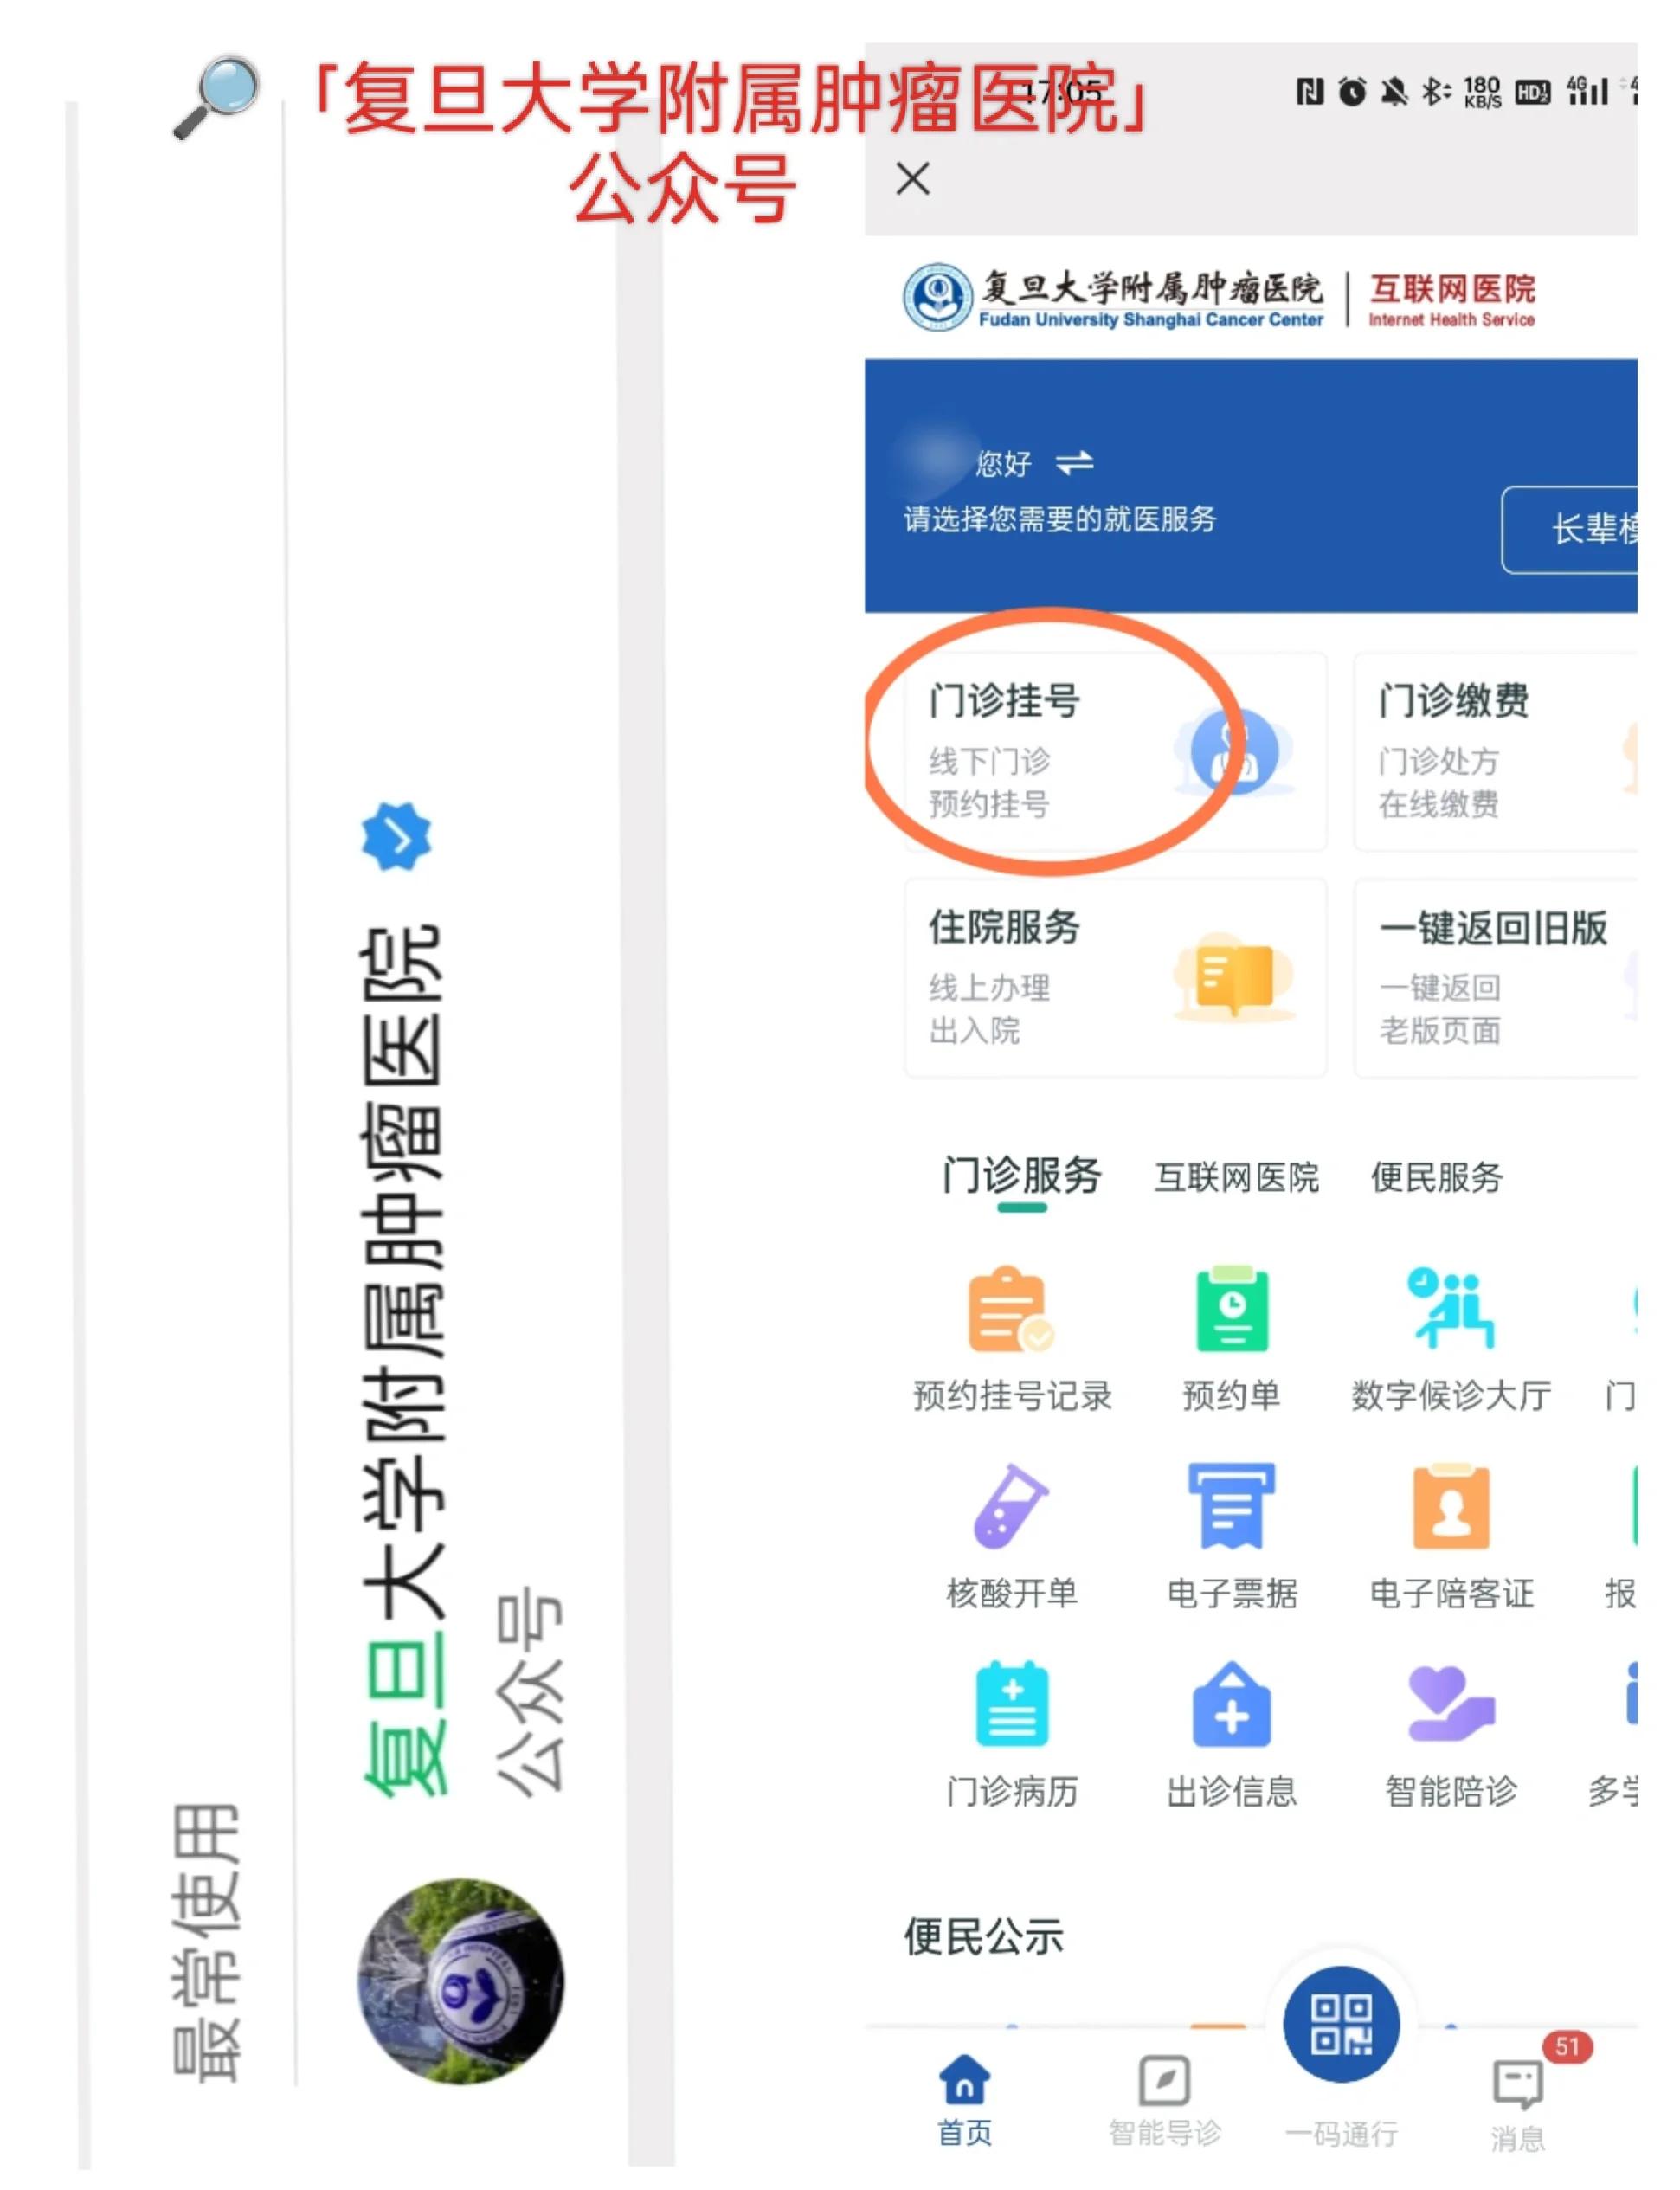
Task: Switch account using the swap arrows
Action: coord(1077,463)
